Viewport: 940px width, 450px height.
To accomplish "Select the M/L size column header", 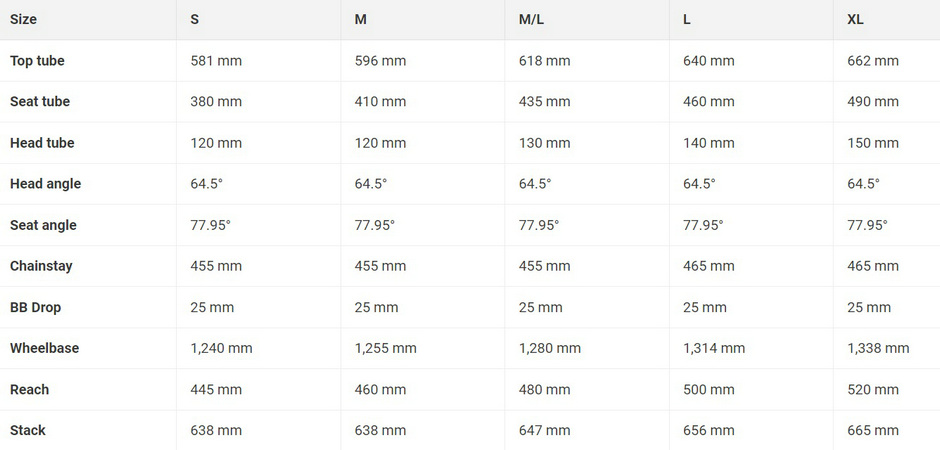I will [531, 19].
